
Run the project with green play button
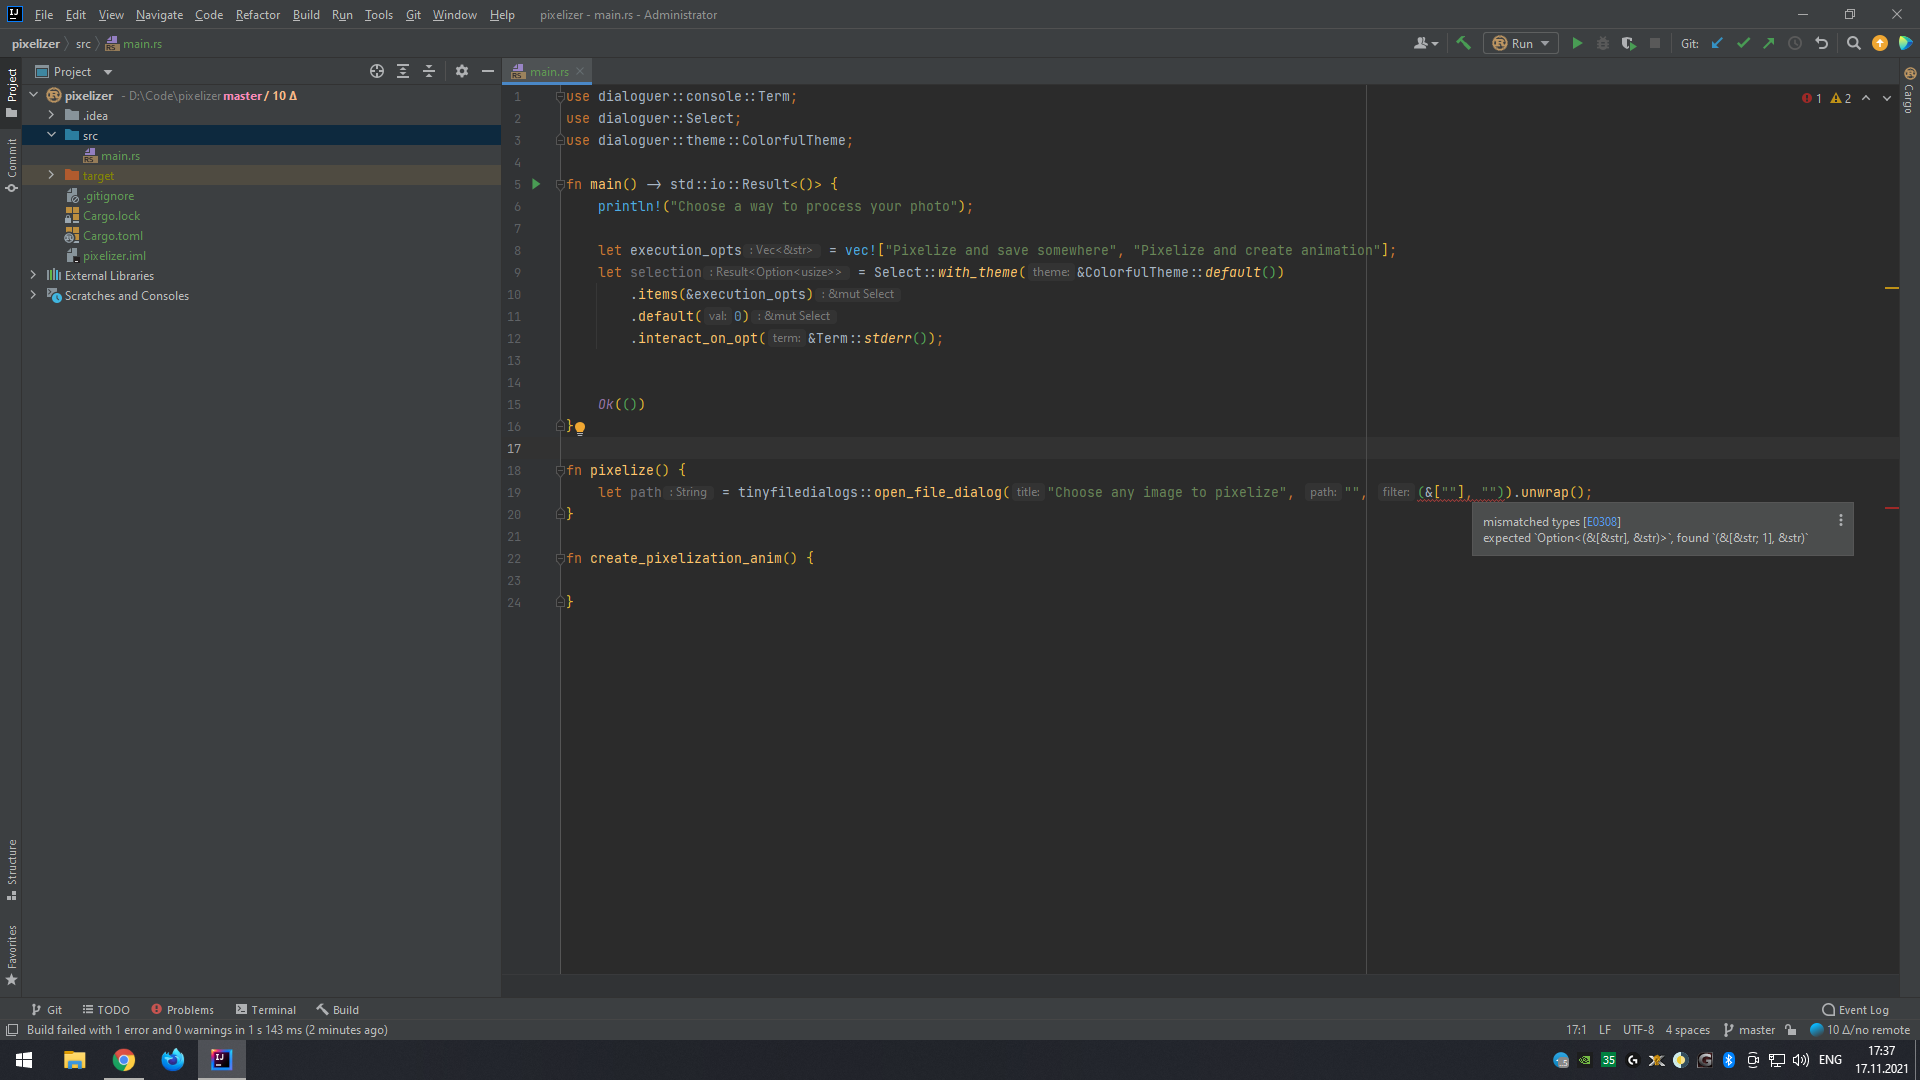(1577, 43)
